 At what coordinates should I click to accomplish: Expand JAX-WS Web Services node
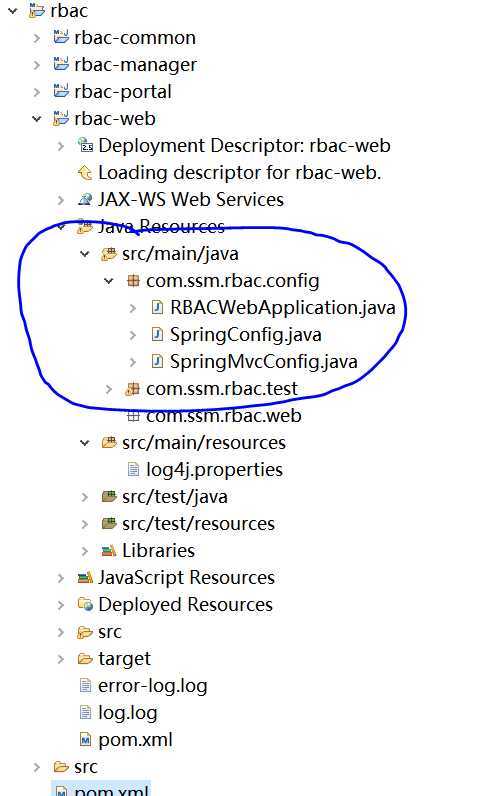point(61,200)
